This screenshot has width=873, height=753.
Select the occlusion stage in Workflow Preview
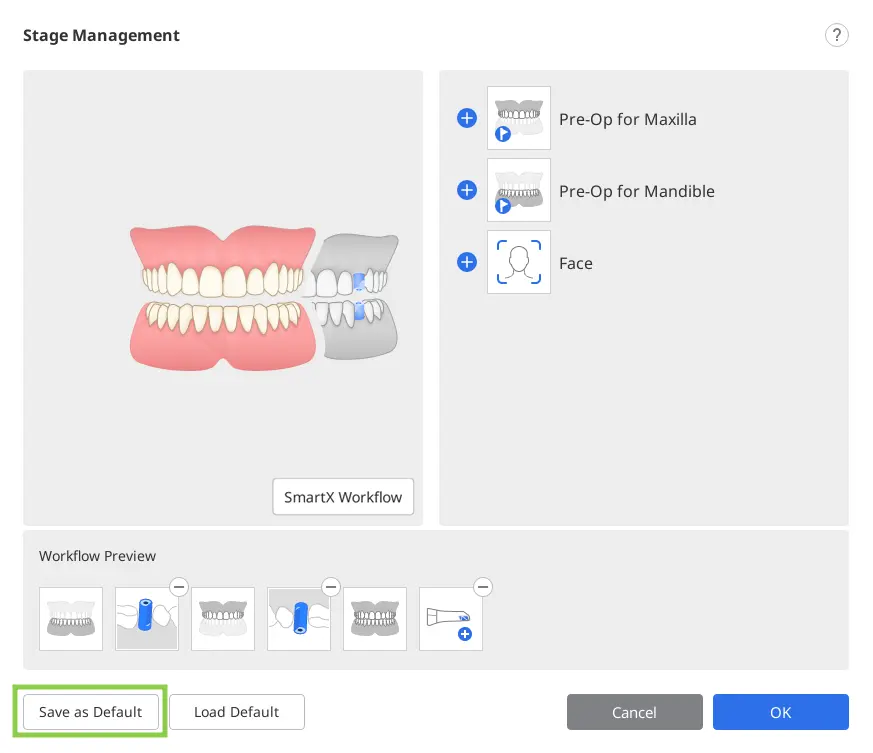(375, 619)
